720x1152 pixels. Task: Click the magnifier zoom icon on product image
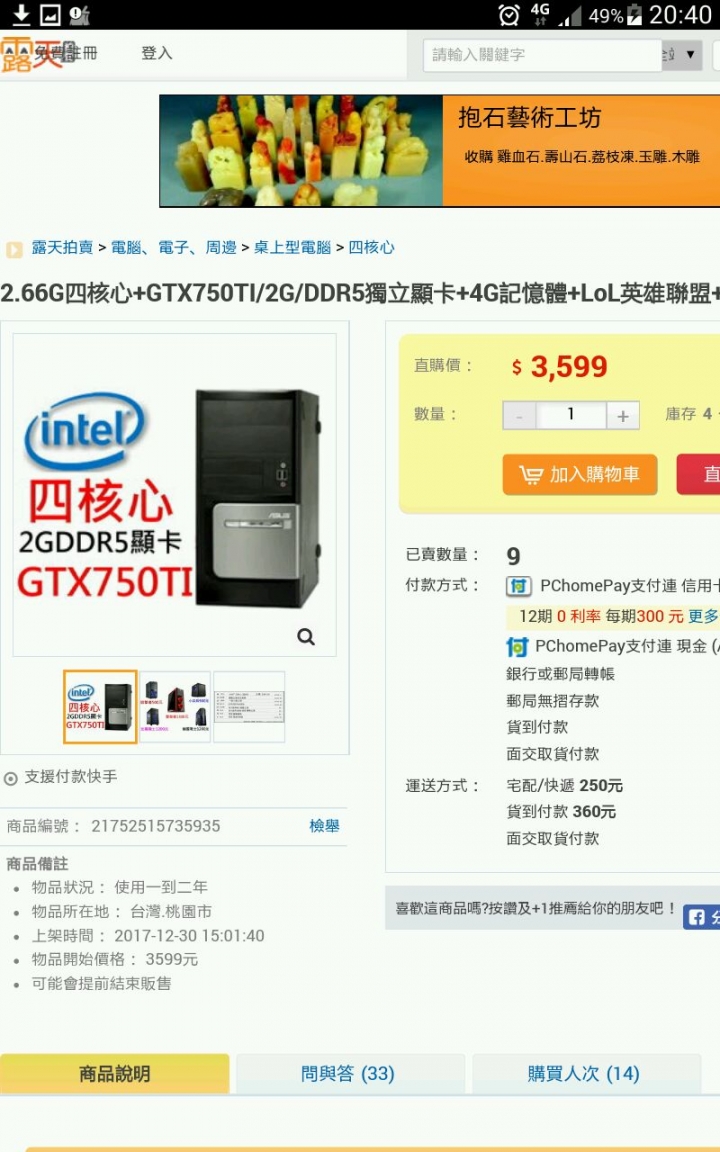(306, 637)
